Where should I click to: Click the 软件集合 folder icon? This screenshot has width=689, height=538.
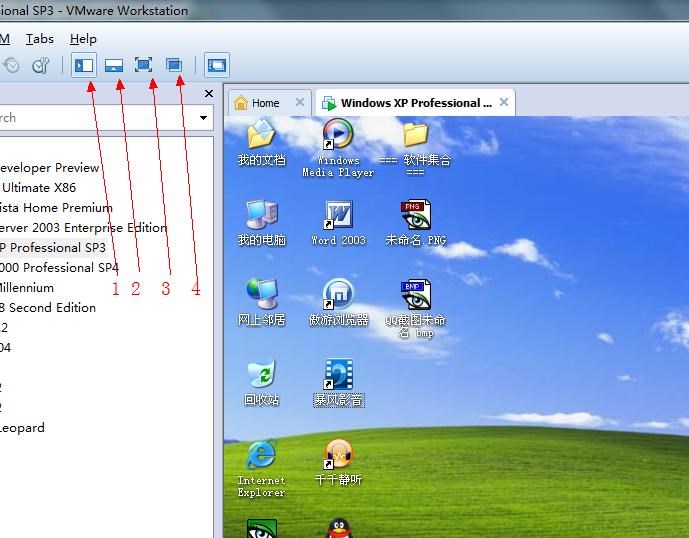pos(415,148)
